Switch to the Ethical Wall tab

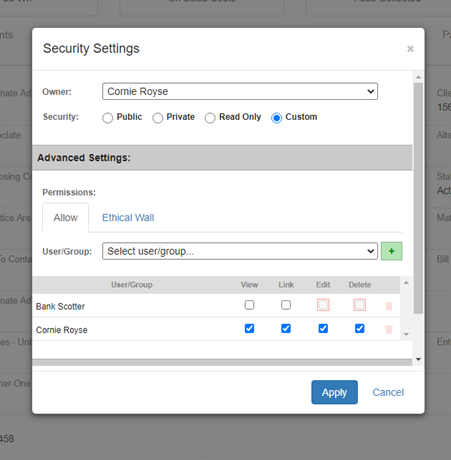128,218
